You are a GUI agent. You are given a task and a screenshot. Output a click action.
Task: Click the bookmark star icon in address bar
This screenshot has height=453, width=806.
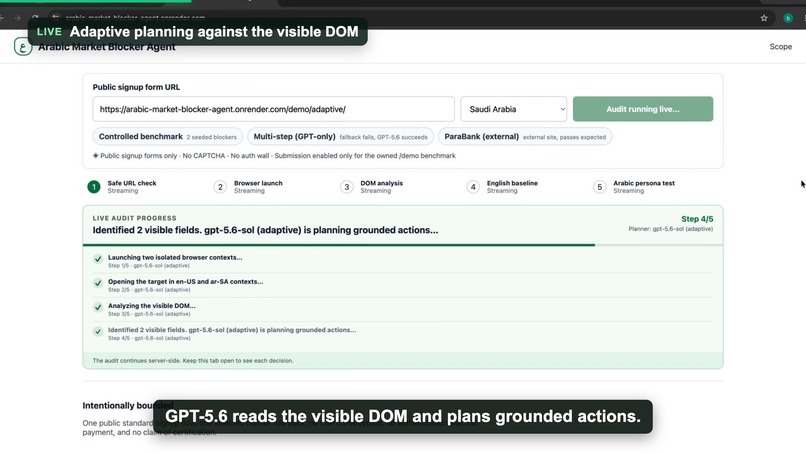(x=764, y=18)
